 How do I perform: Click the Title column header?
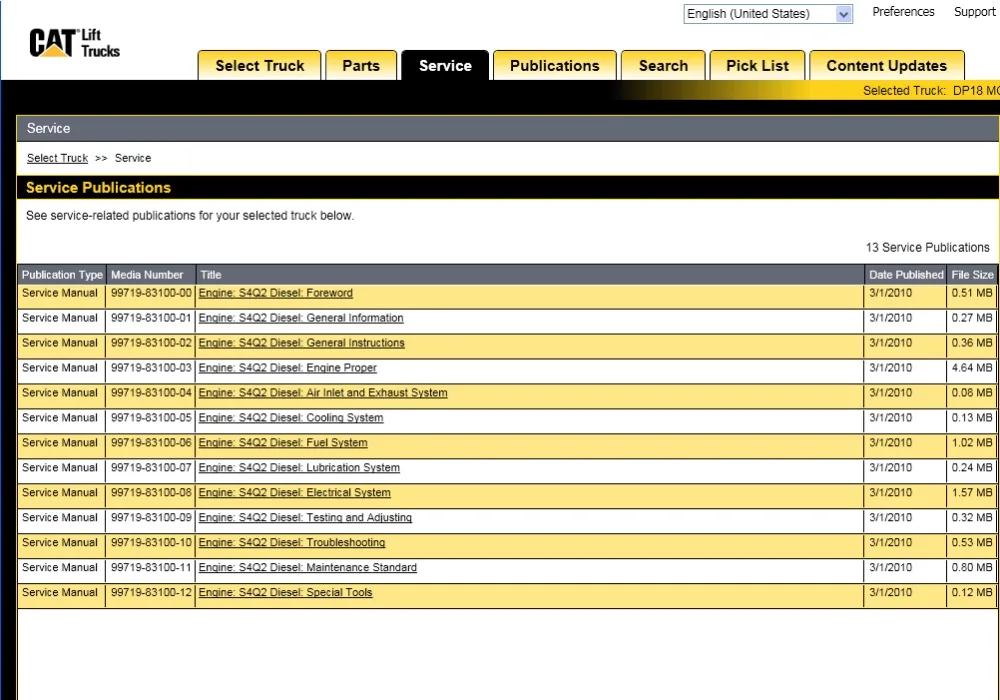[529, 275]
